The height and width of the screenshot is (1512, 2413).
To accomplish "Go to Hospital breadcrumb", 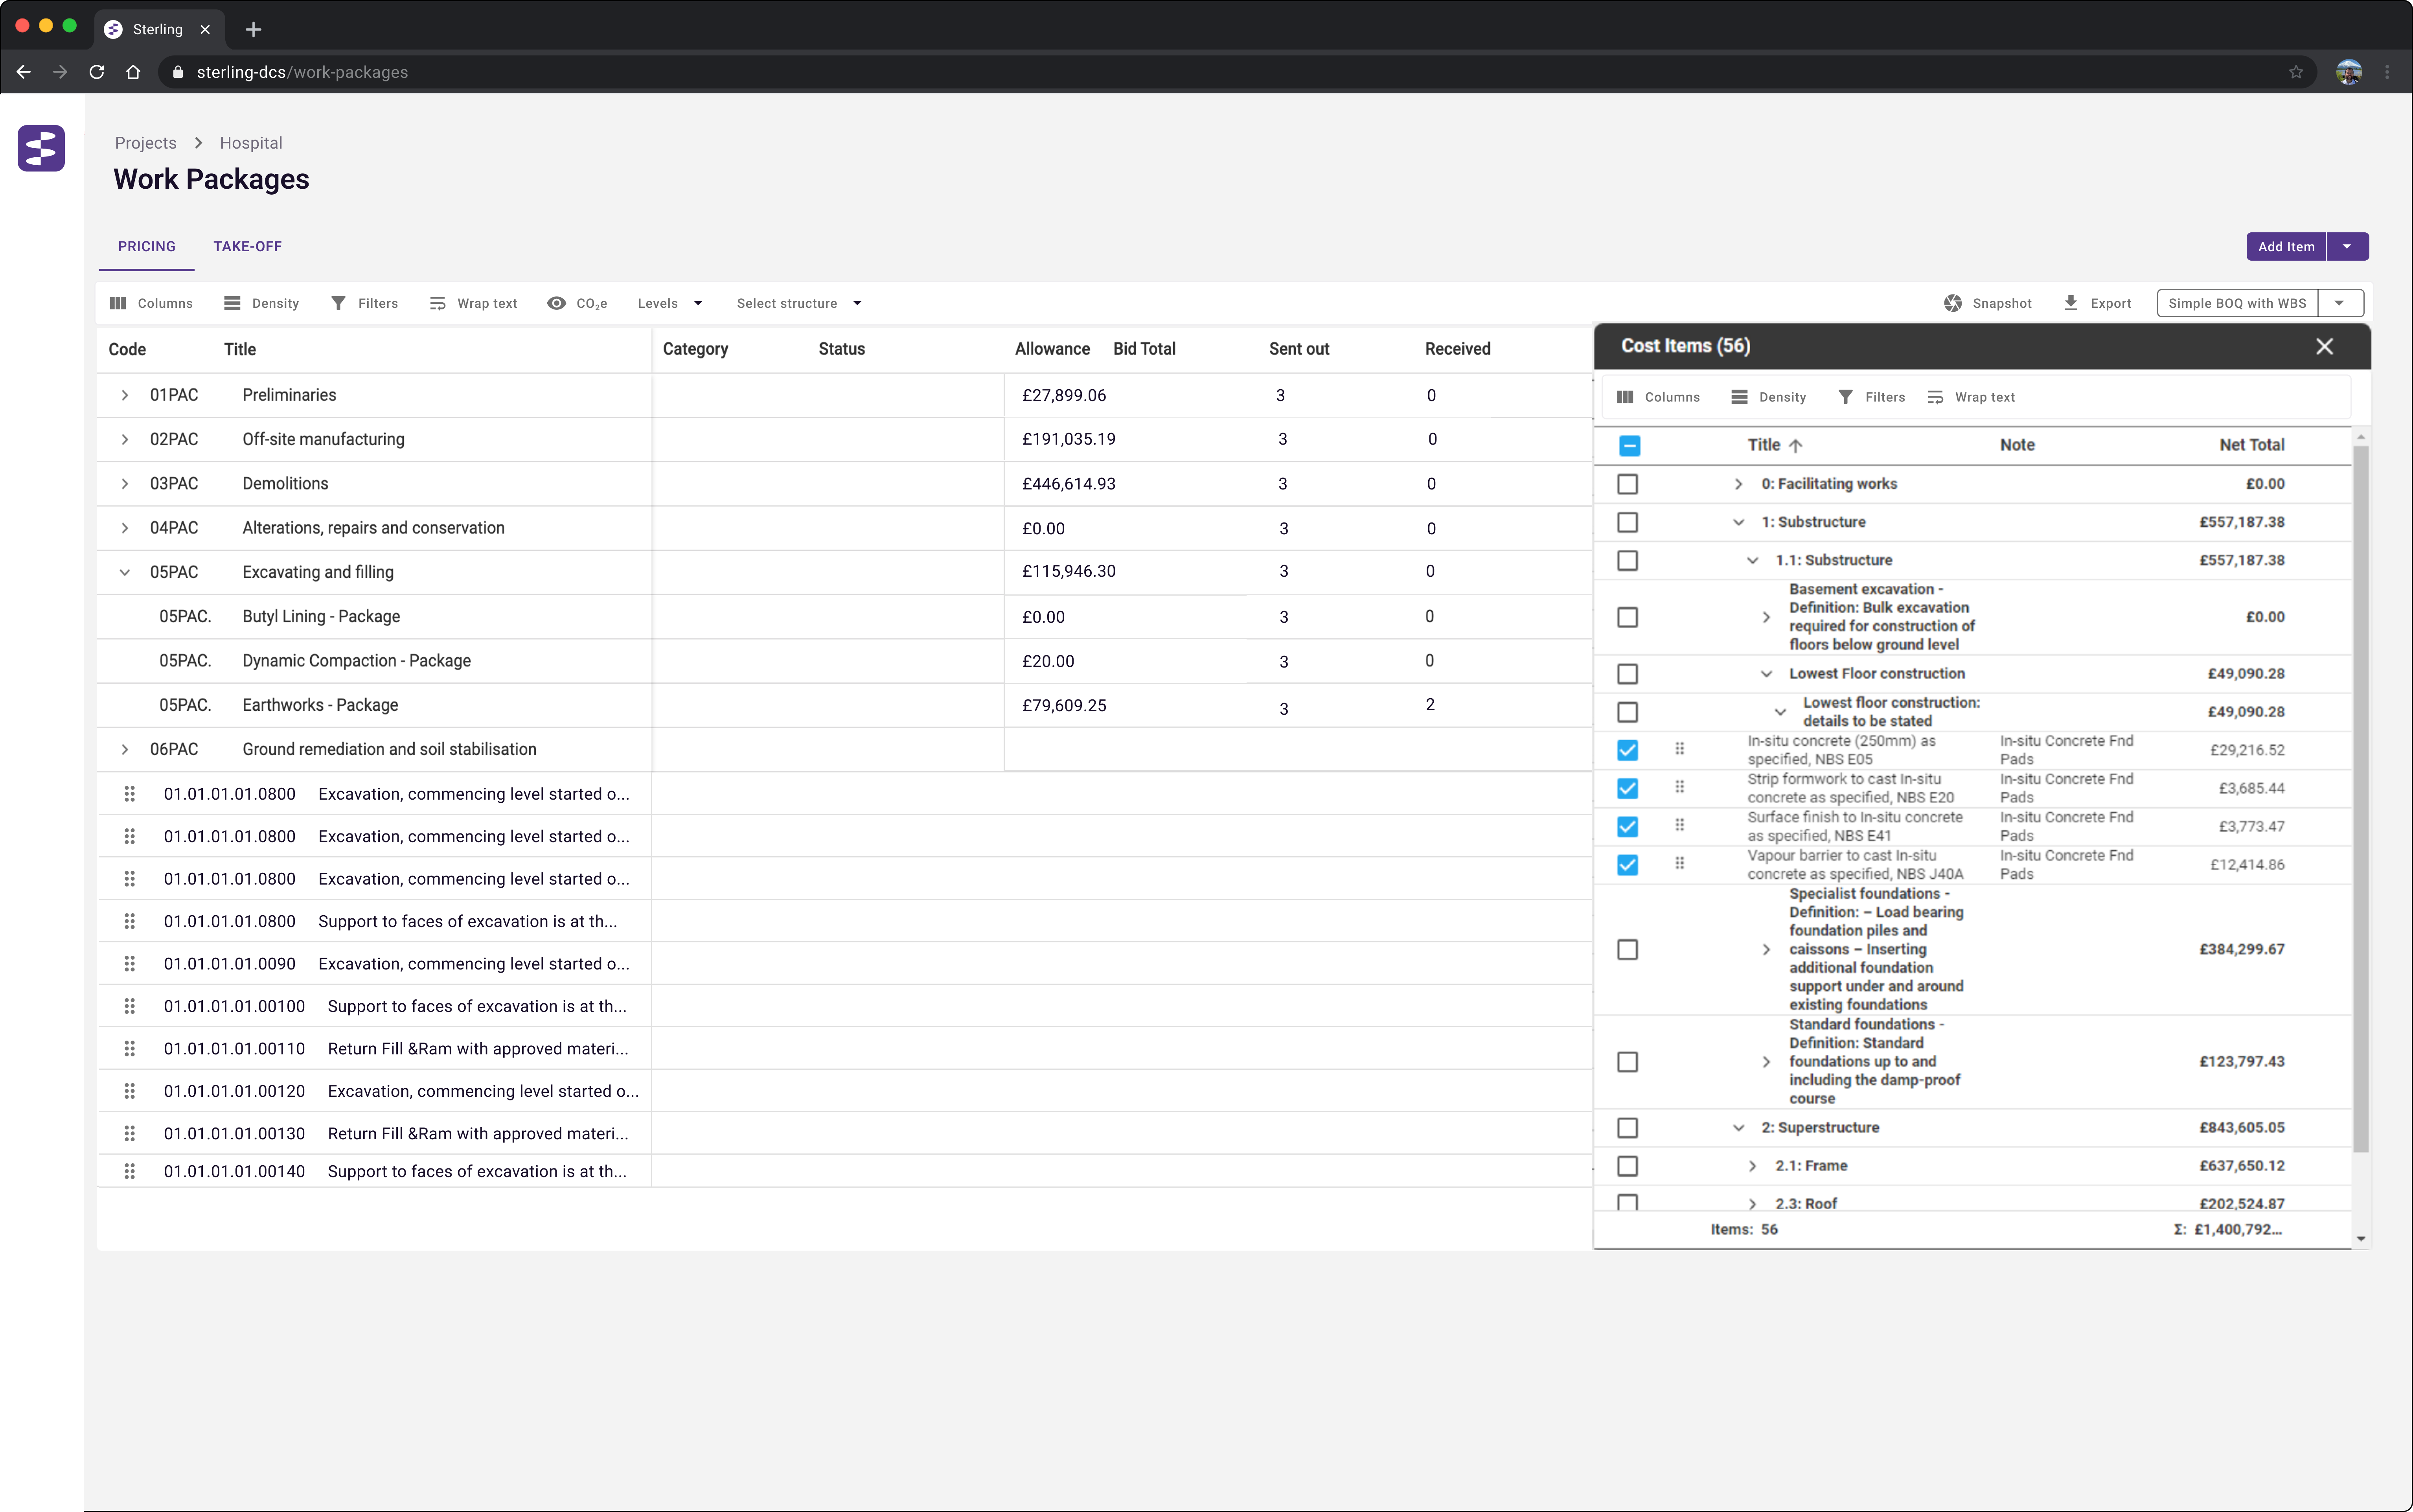I will 251,143.
